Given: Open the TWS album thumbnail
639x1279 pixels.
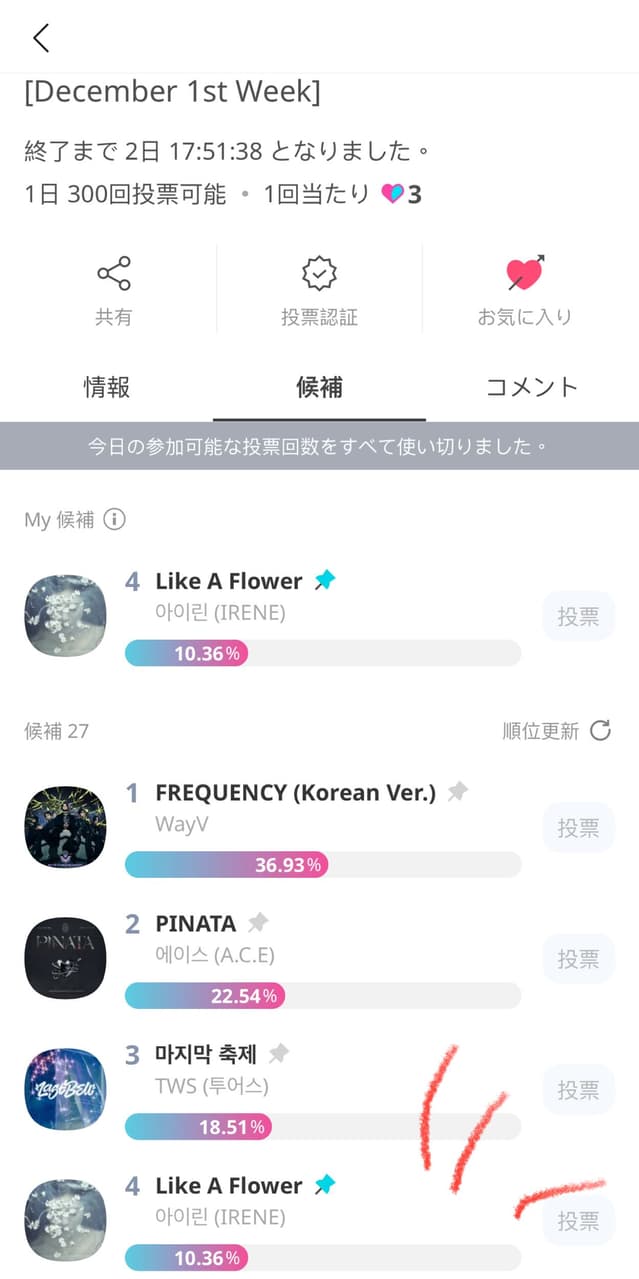Looking at the screenshot, I should pyautogui.click(x=64, y=1089).
